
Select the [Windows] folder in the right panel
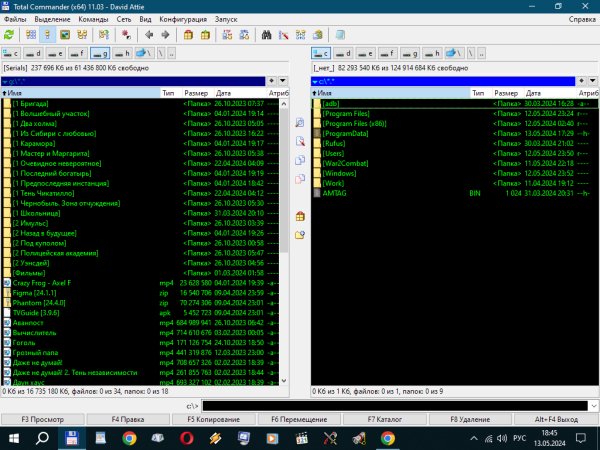(x=455, y=173)
